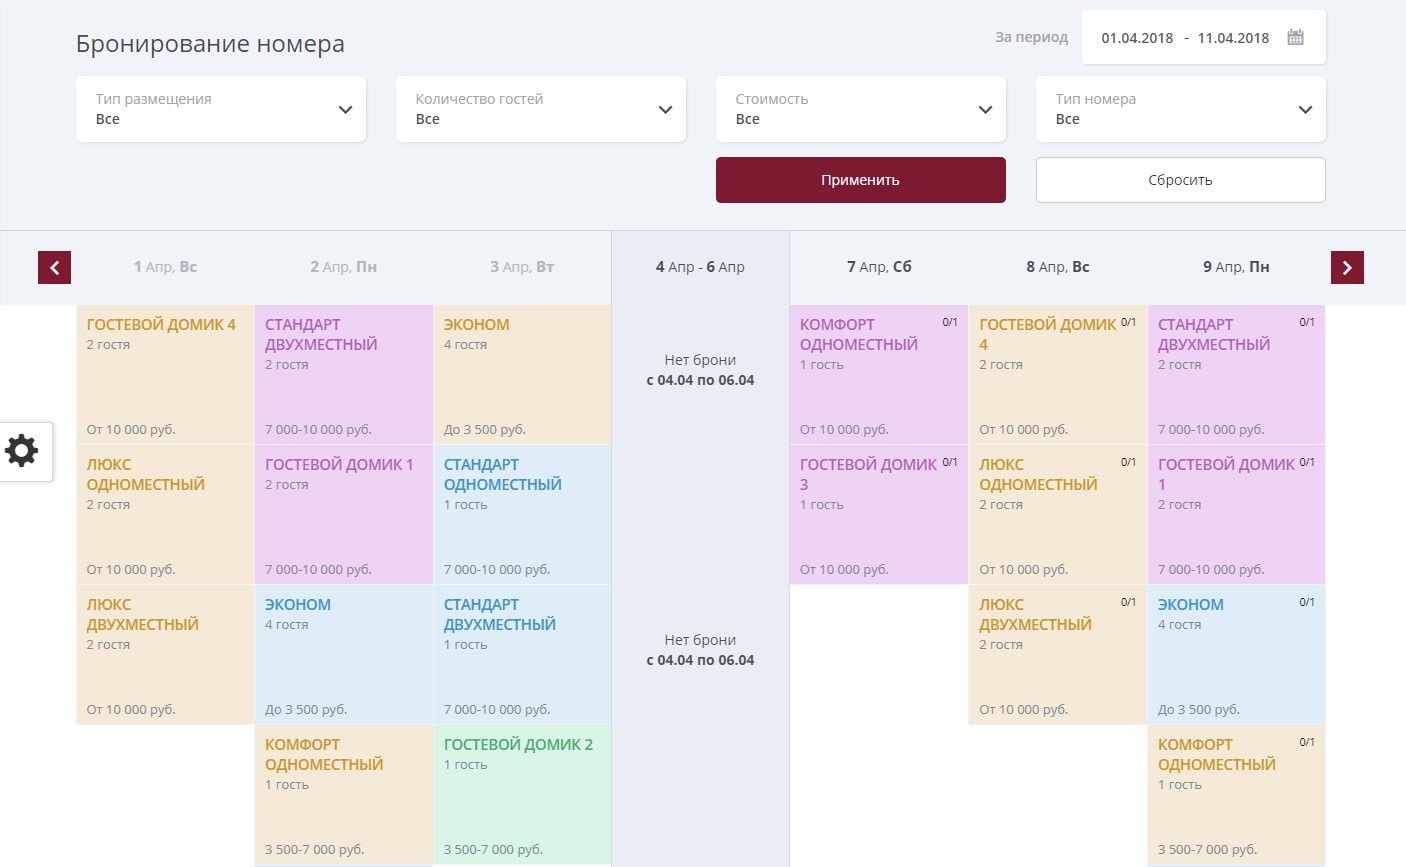This screenshot has width=1406, height=867.
Task: Click the calendar icon in date range
Action: 1295,38
